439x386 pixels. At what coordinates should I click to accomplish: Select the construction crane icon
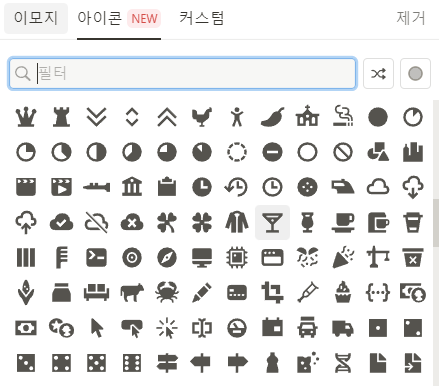pyautogui.click(x=378, y=257)
